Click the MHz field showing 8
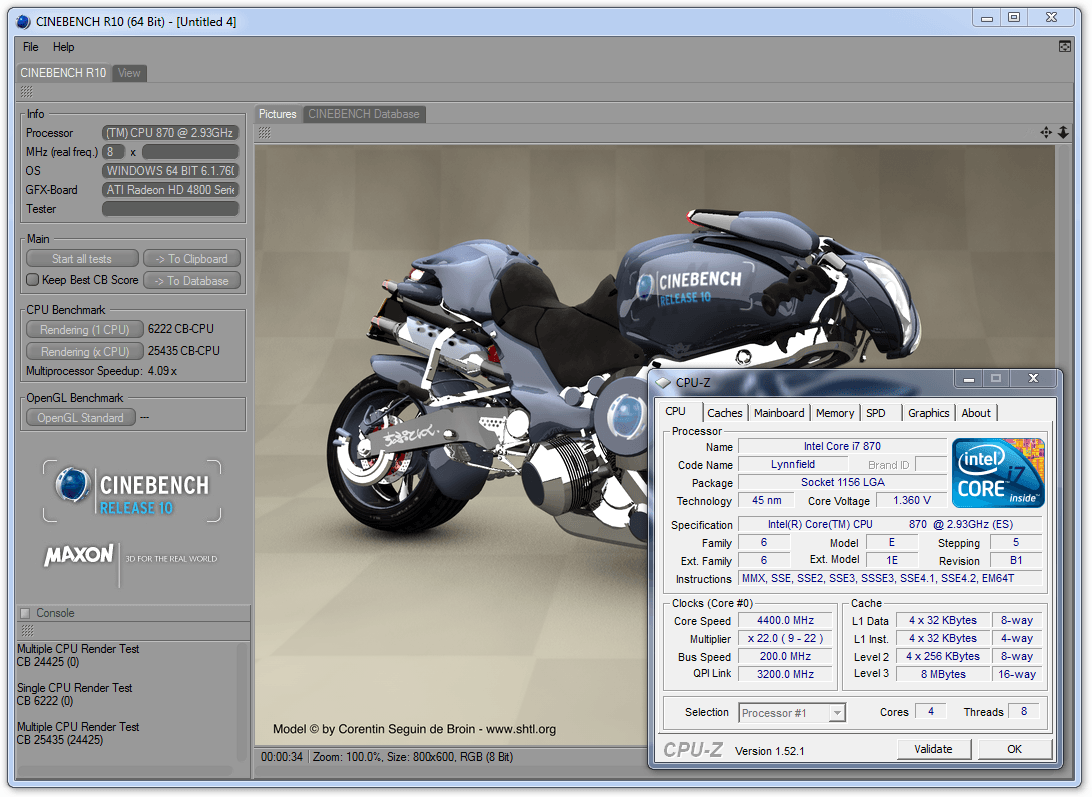This screenshot has width=1092, height=797. pyautogui.click(x=113, y=151)
